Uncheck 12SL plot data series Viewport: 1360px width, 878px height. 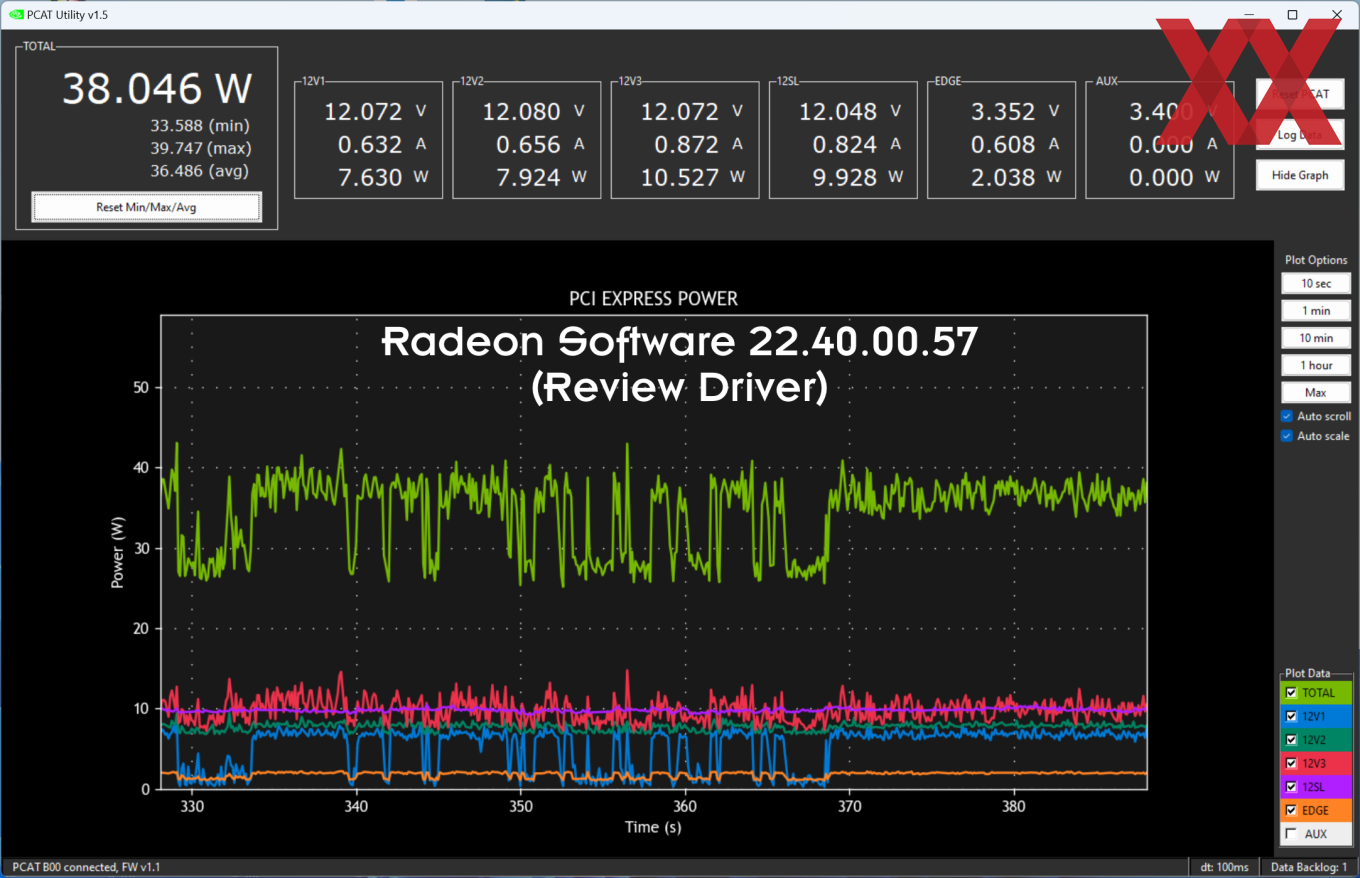(x=1291, y=787)
